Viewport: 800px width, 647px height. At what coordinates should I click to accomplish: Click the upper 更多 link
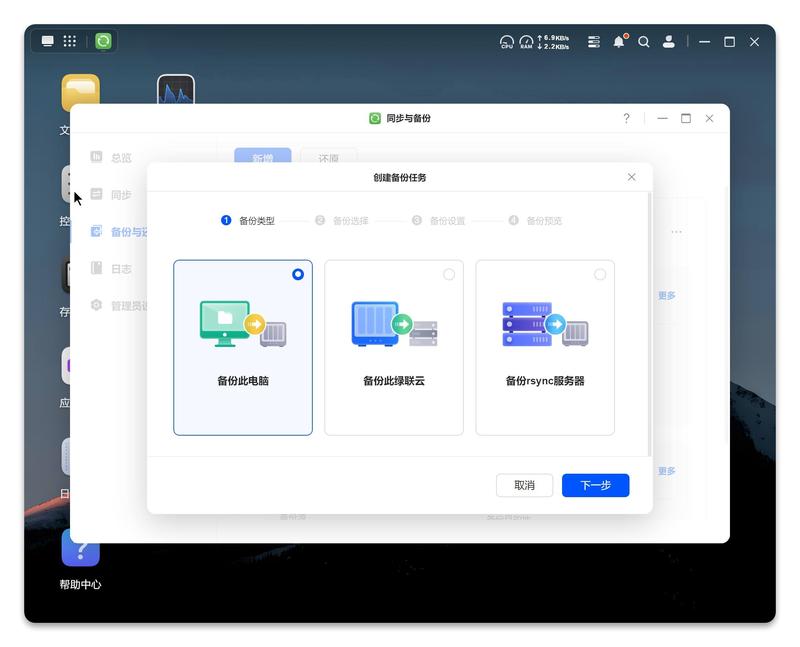click(x=666, y=295)
